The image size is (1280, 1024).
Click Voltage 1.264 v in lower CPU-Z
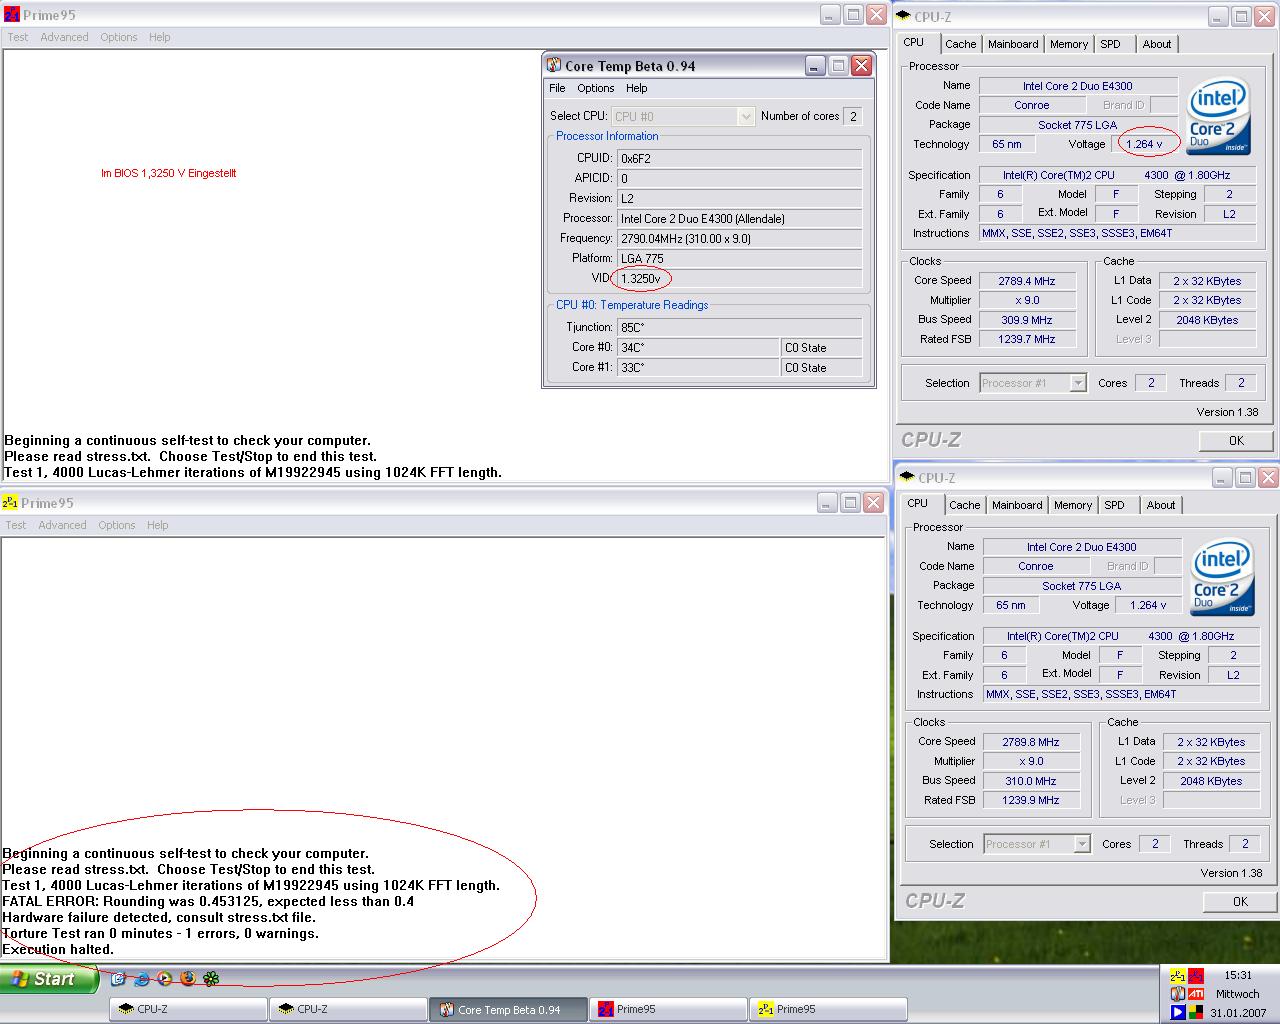[x=1146, y=605]
